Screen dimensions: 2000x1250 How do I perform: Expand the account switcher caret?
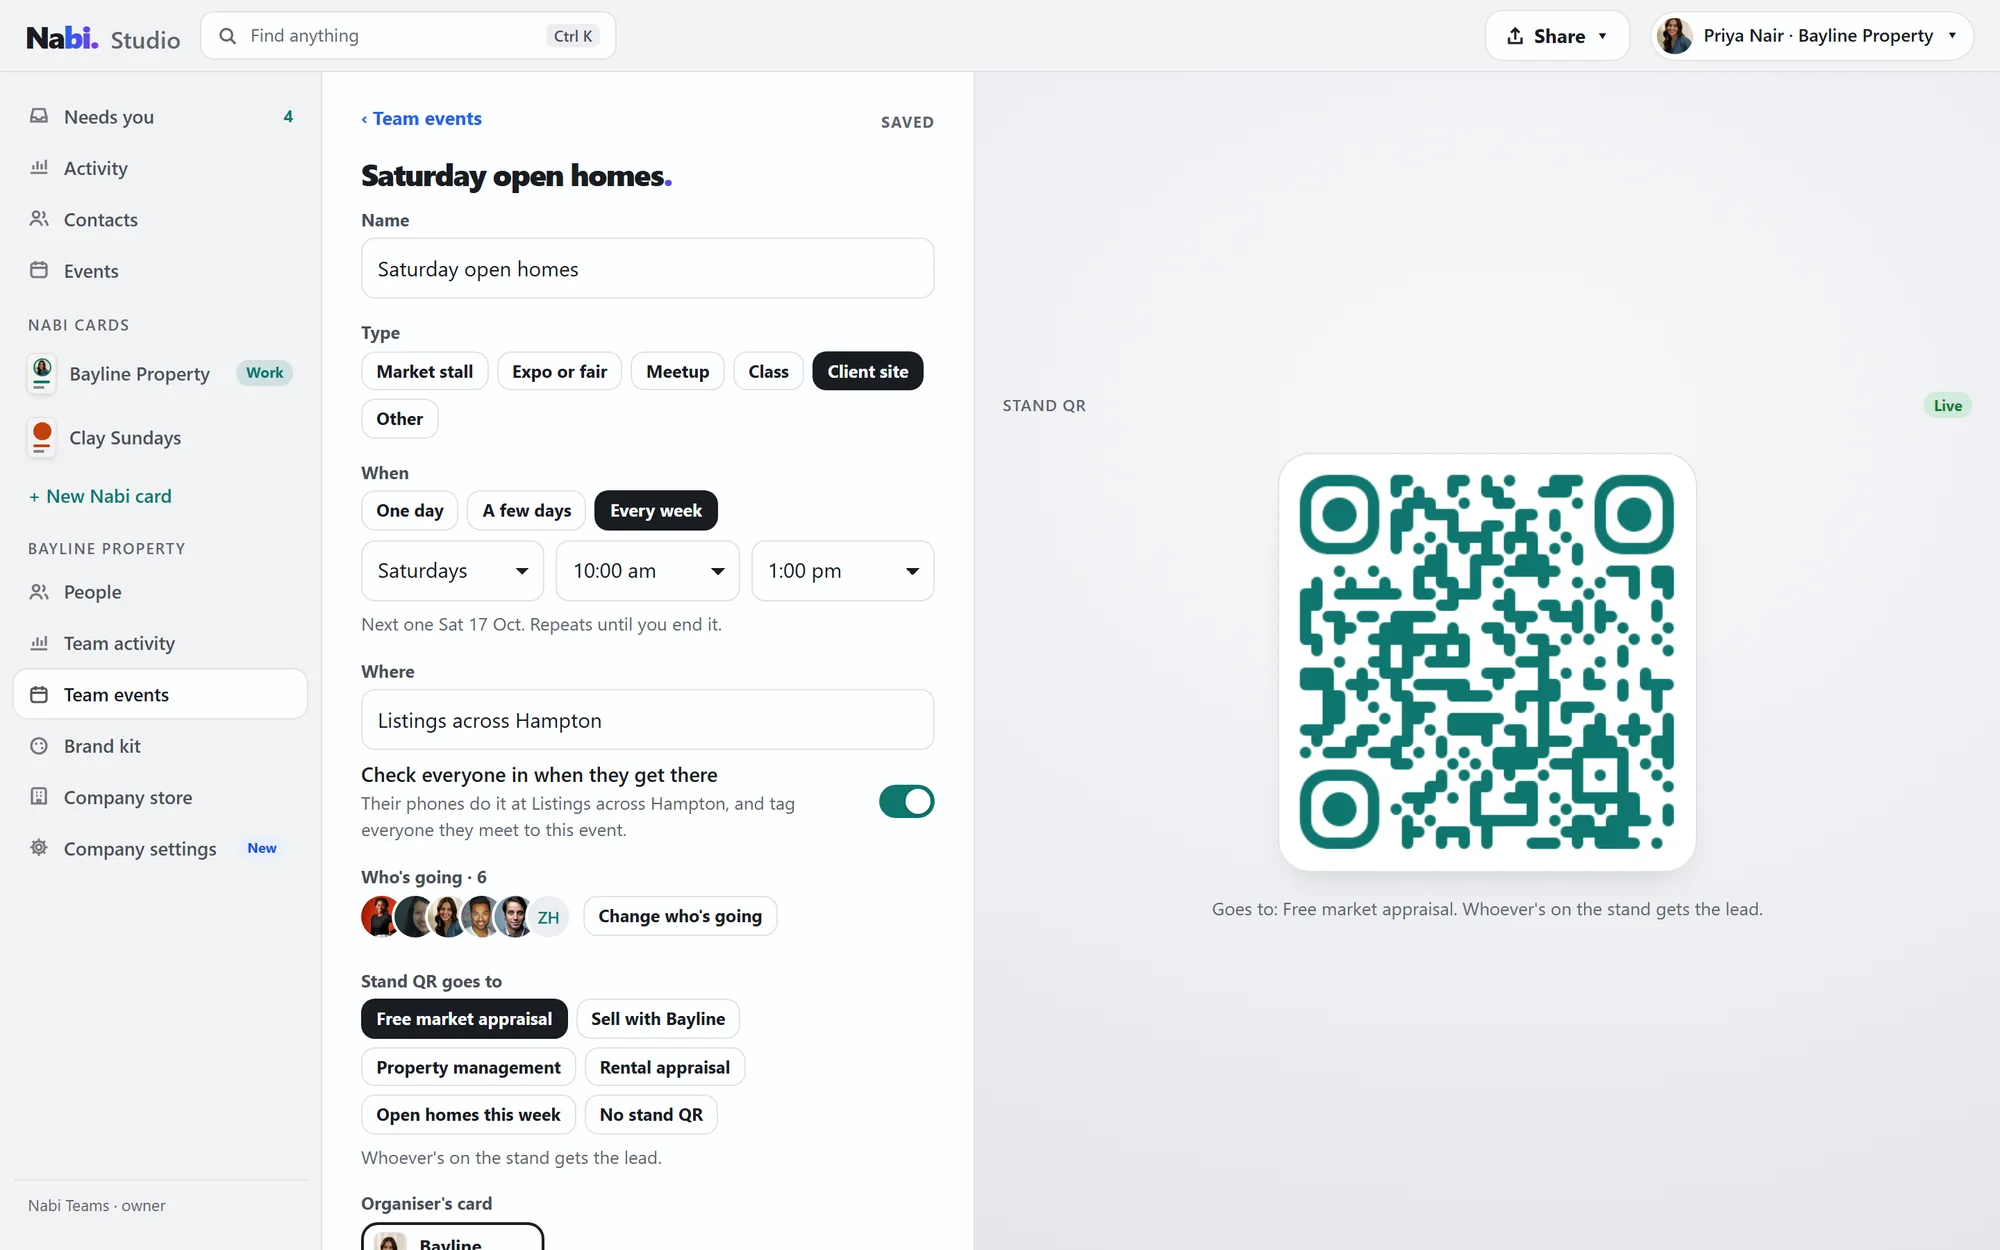click(x=1952, y=36)
